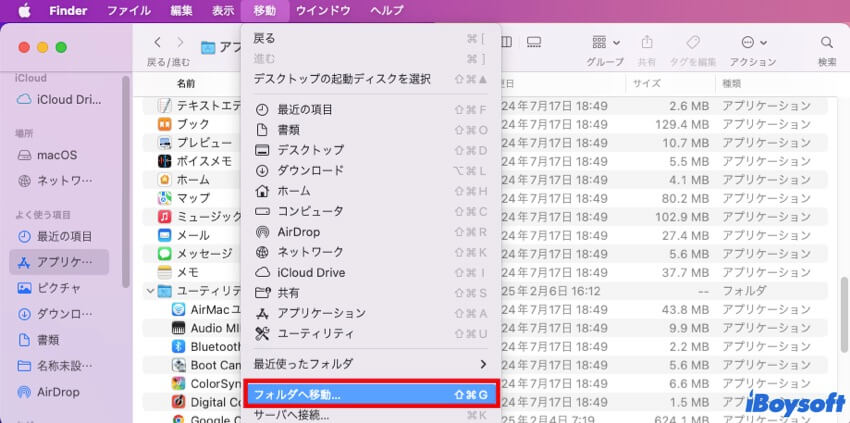Screen dimensions: 850x423
Task: Sort by the 名前 column header
Action: (187, 83)
